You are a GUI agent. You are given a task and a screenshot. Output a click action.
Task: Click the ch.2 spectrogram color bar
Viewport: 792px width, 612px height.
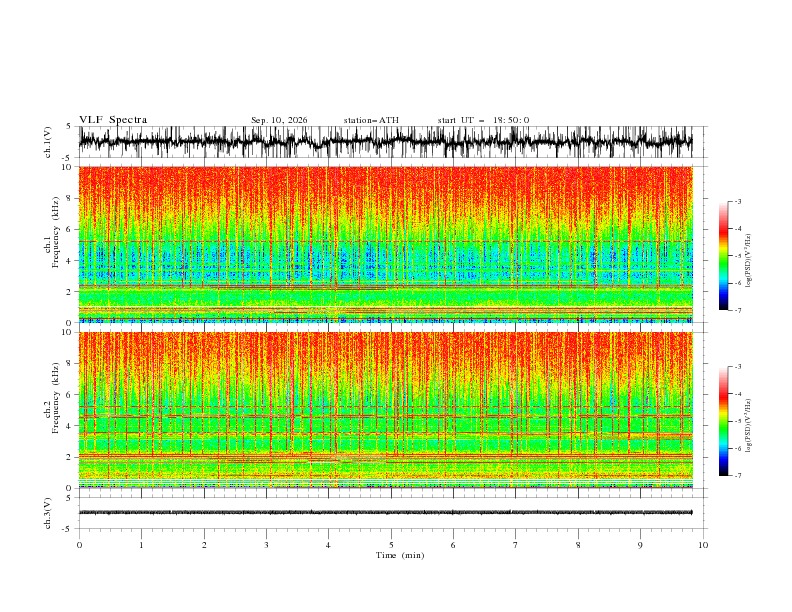pos(723,421)
